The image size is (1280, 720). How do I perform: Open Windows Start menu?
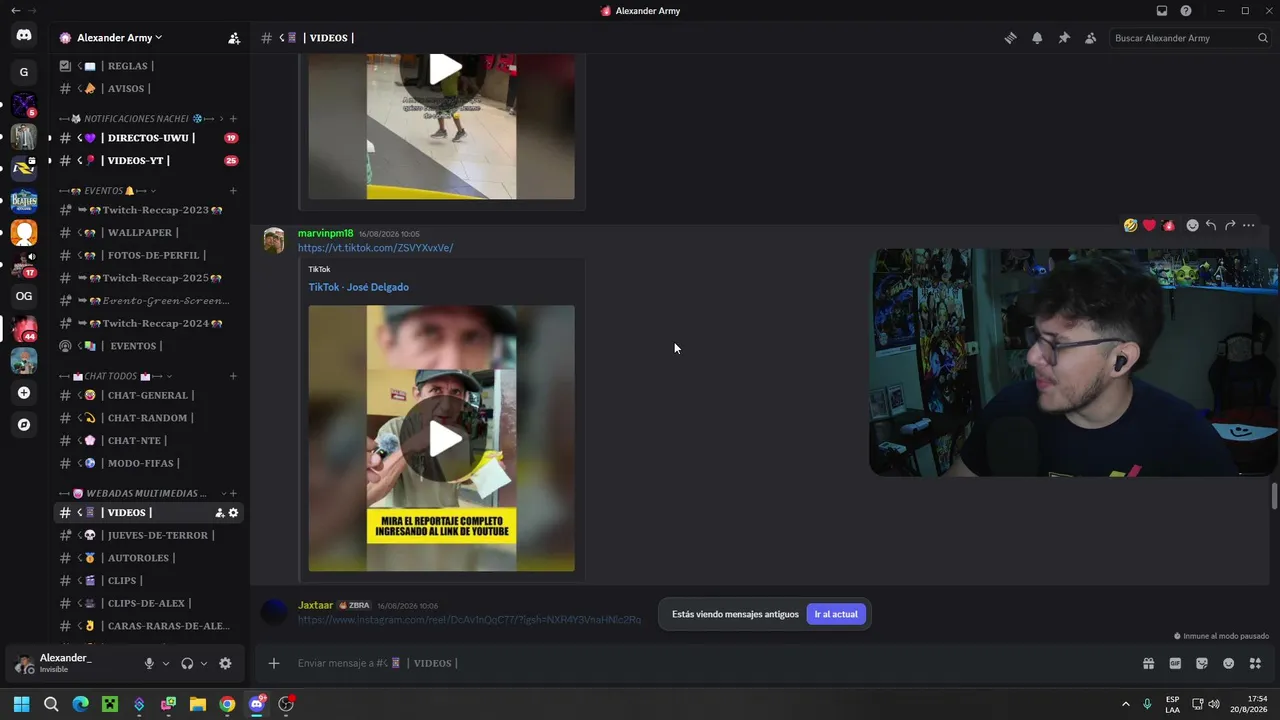22,704
